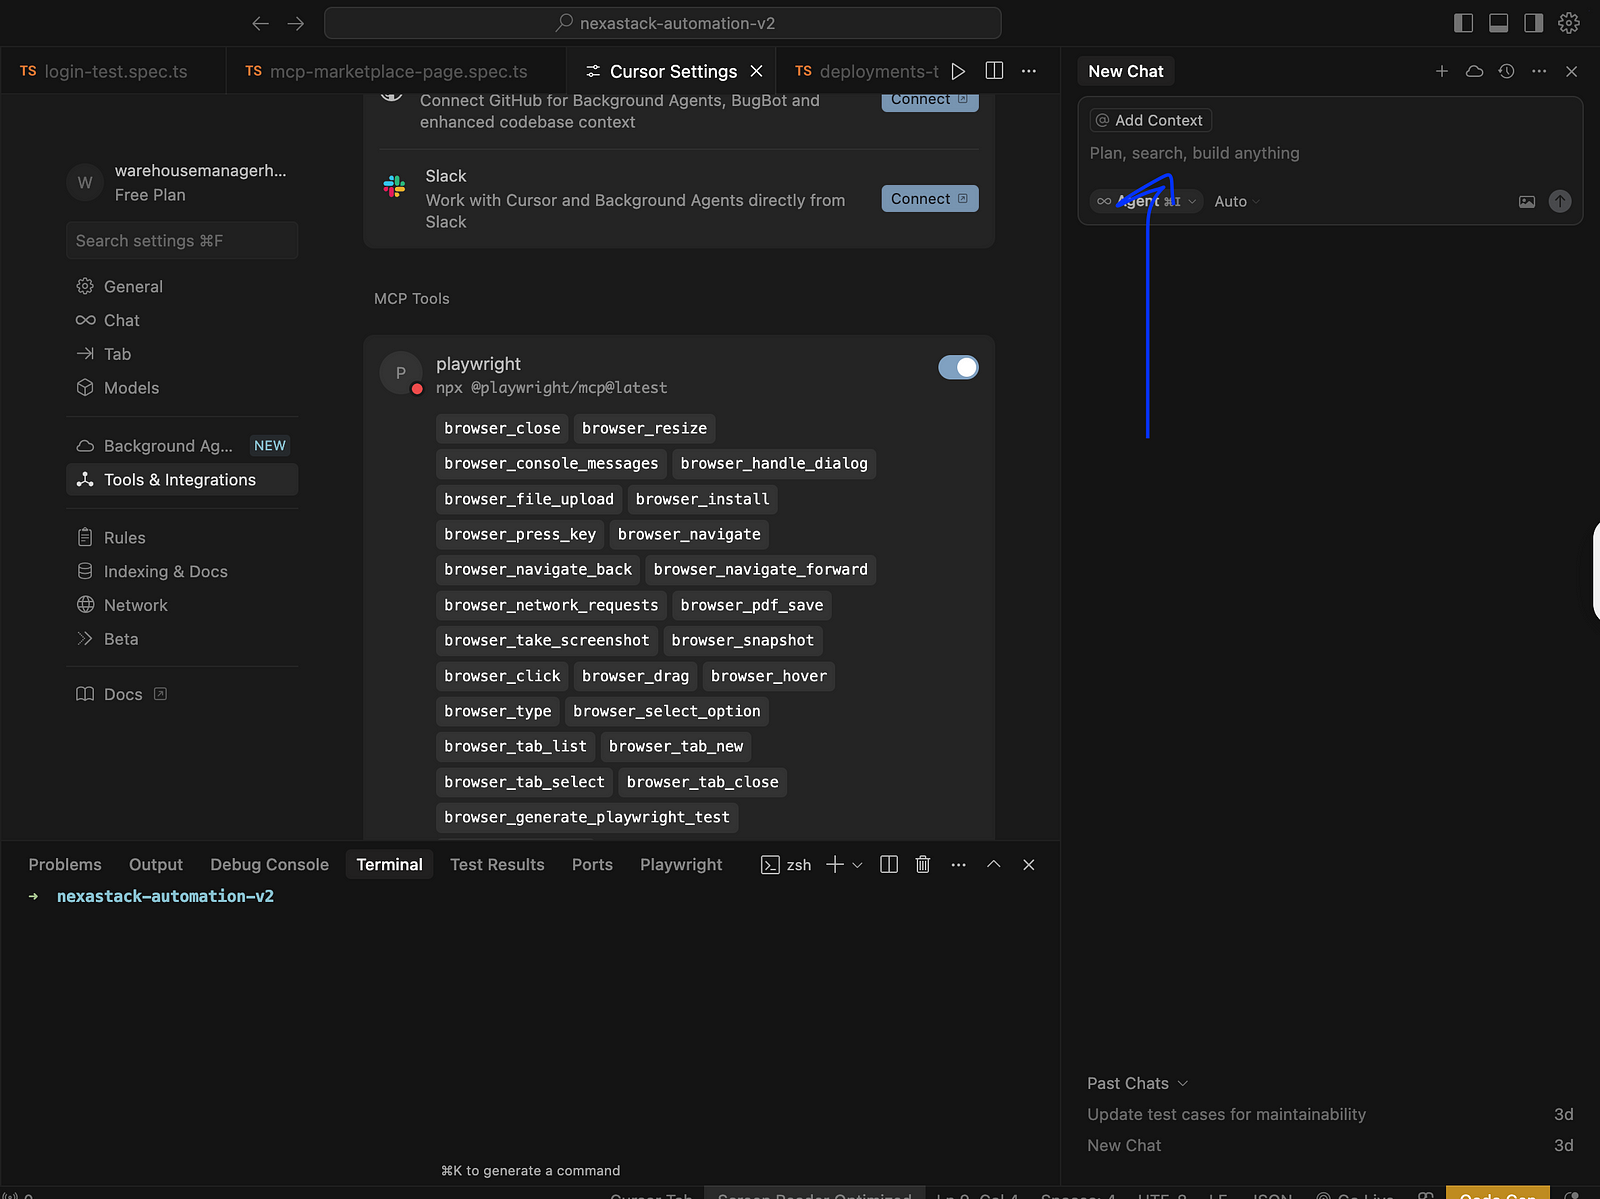Open Beta settings section
1600x1199 pixels.
click(182, 639)
